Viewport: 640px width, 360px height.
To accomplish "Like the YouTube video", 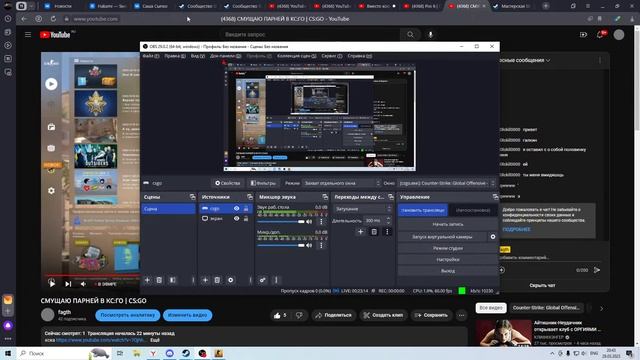I will (x=280, y=315).
